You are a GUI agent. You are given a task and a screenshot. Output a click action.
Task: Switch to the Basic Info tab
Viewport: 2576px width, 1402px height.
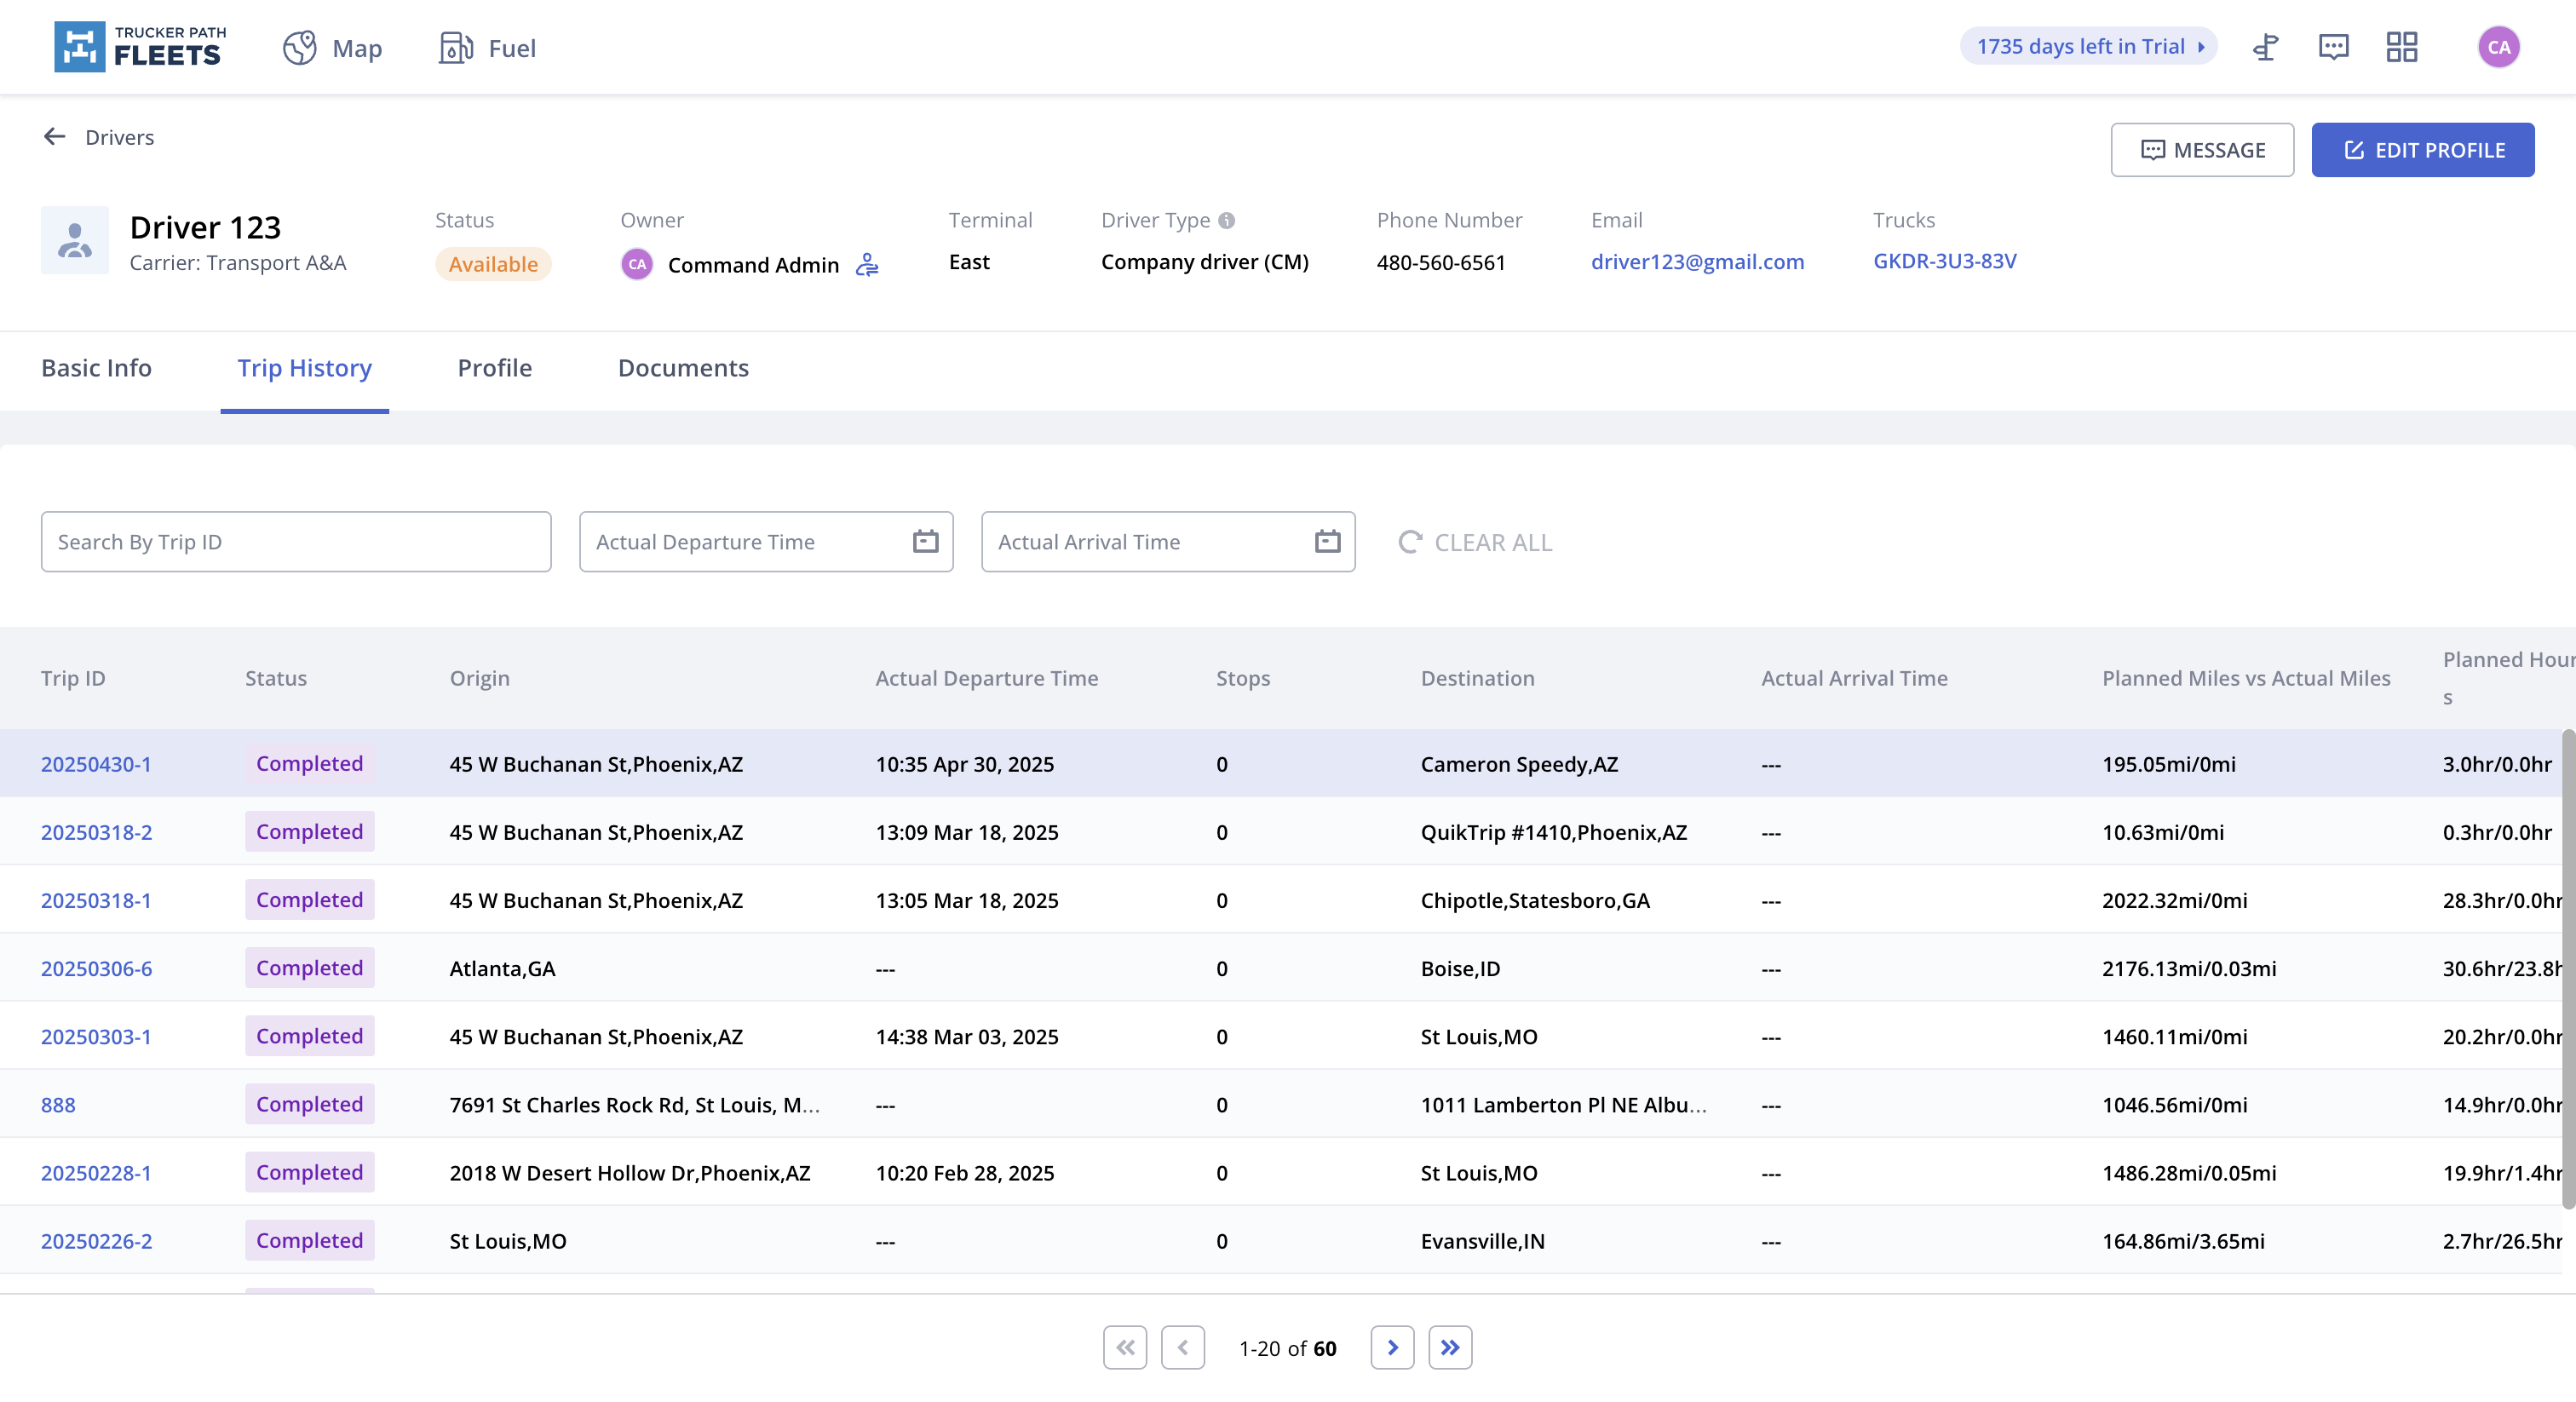pos(96,368)
